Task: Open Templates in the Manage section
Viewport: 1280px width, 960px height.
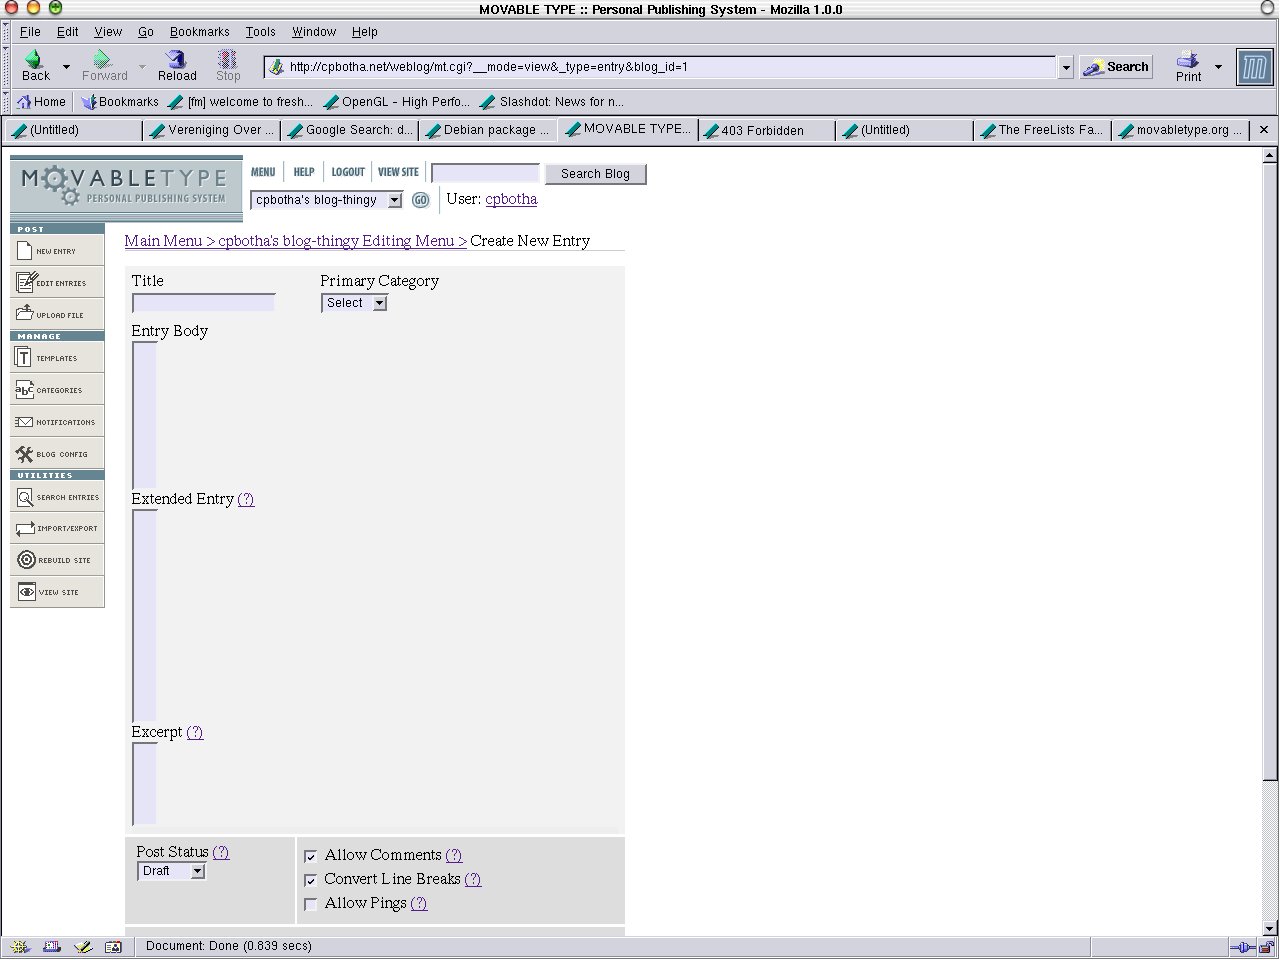Action: point(57,358)
